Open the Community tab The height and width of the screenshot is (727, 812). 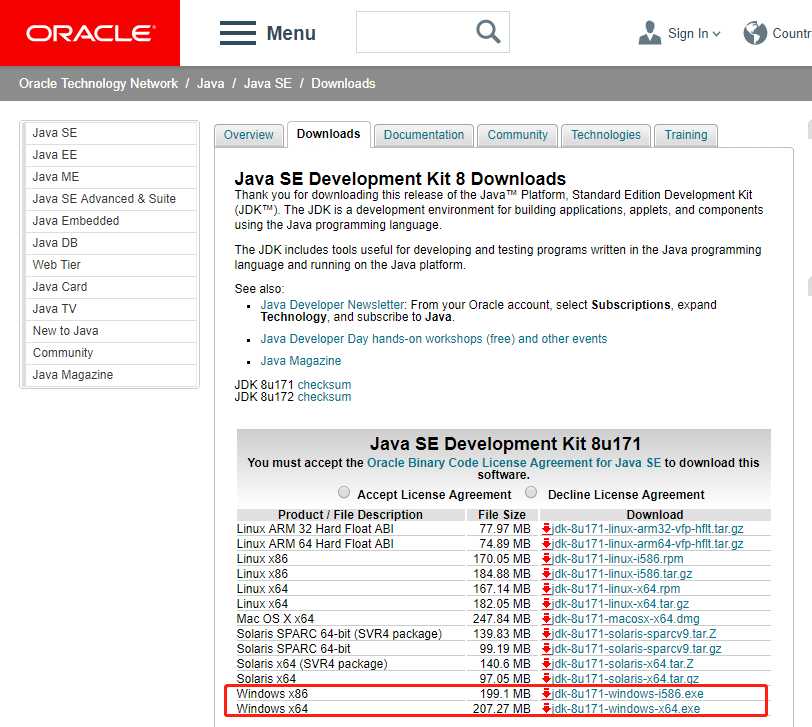(x=517, y=135)
